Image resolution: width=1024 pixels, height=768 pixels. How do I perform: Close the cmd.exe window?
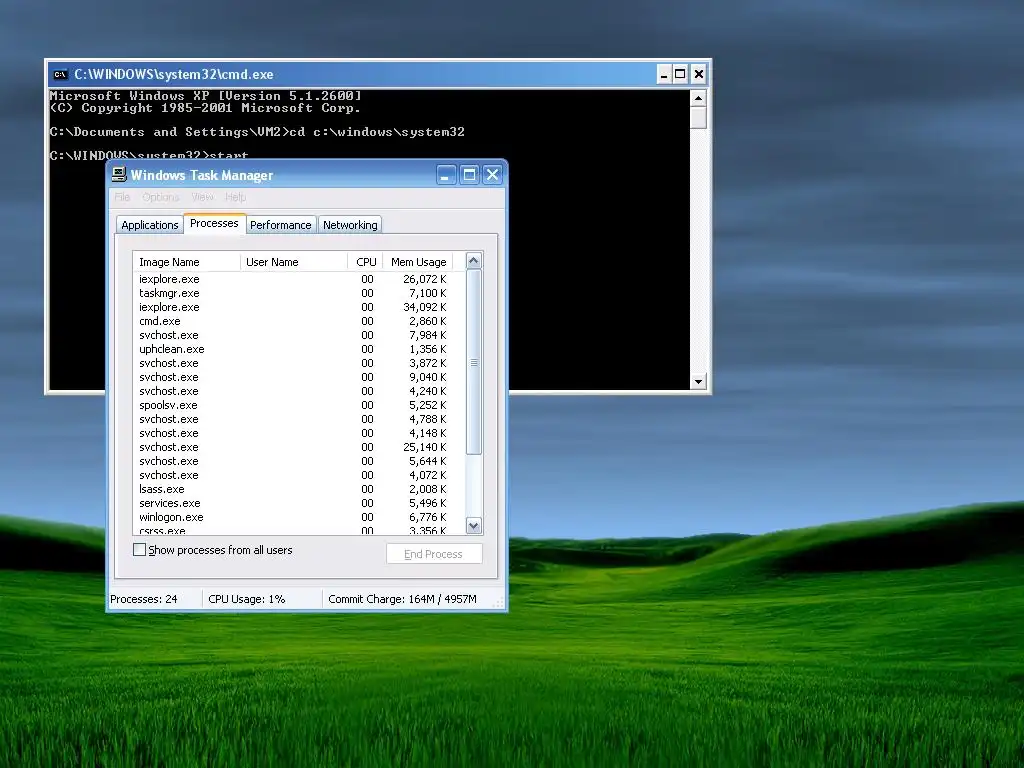click(x=699, y=74)
